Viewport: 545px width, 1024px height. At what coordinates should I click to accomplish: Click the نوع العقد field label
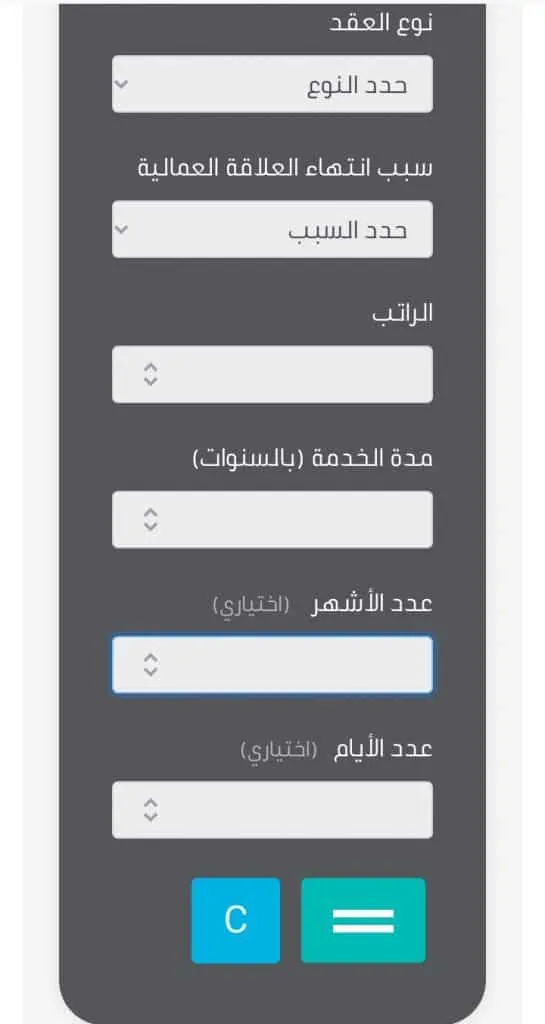(x=378, y=22)
